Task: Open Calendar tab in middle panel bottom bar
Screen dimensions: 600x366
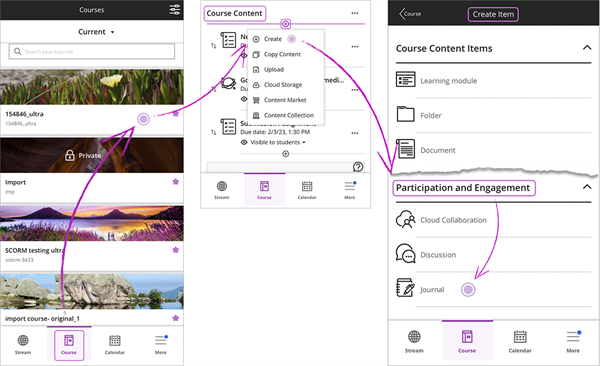Action: coord(307,190)
